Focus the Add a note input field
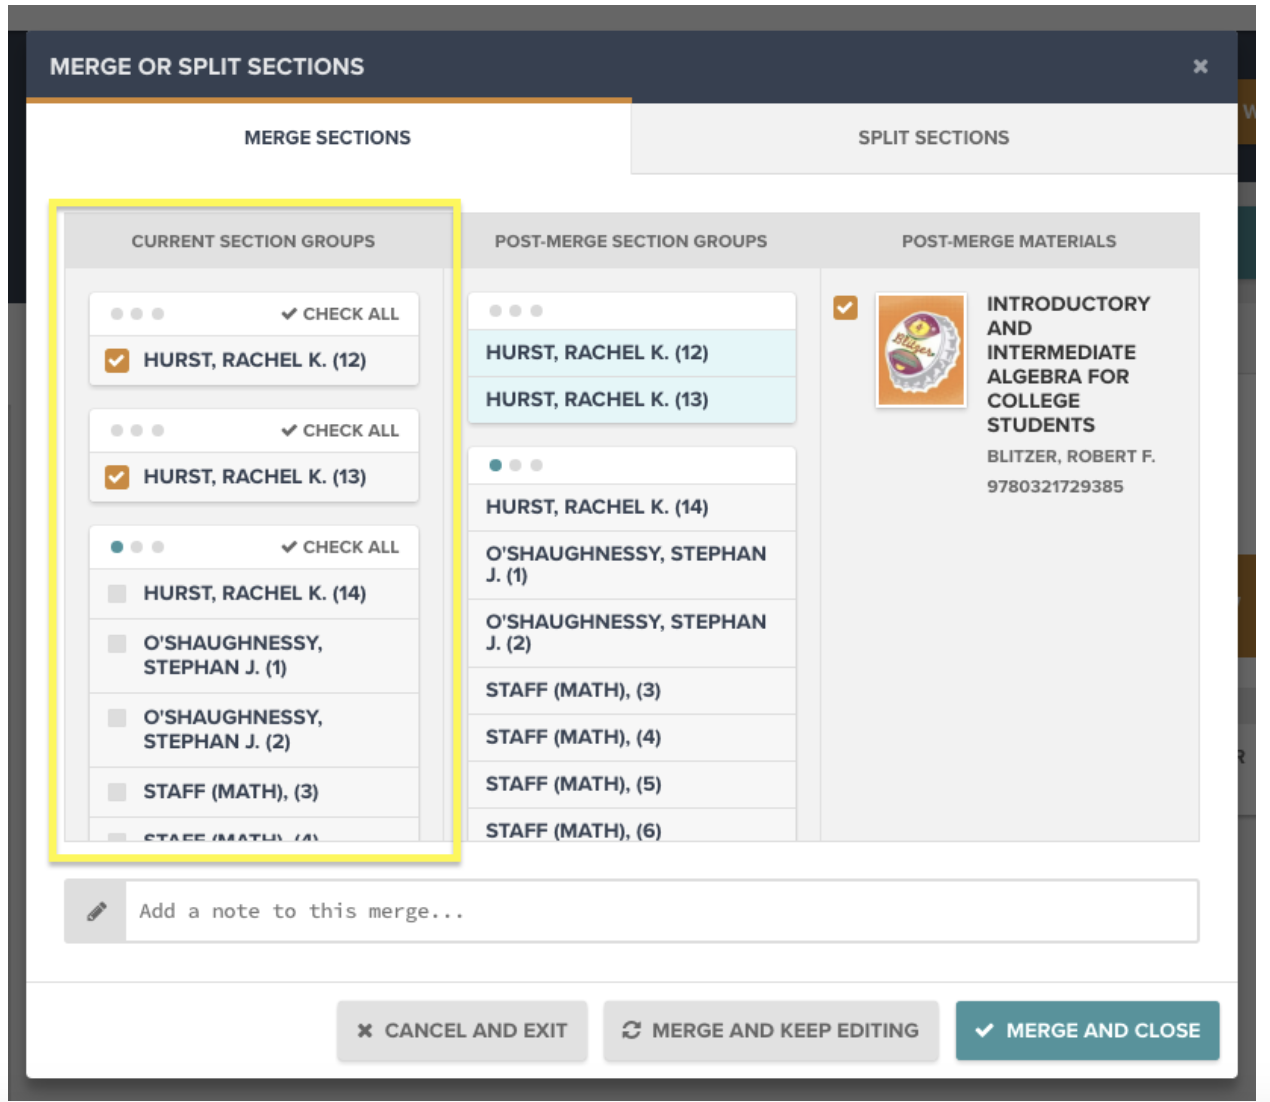Viewport: 1270px width, 1102px height. click(660, 911)
